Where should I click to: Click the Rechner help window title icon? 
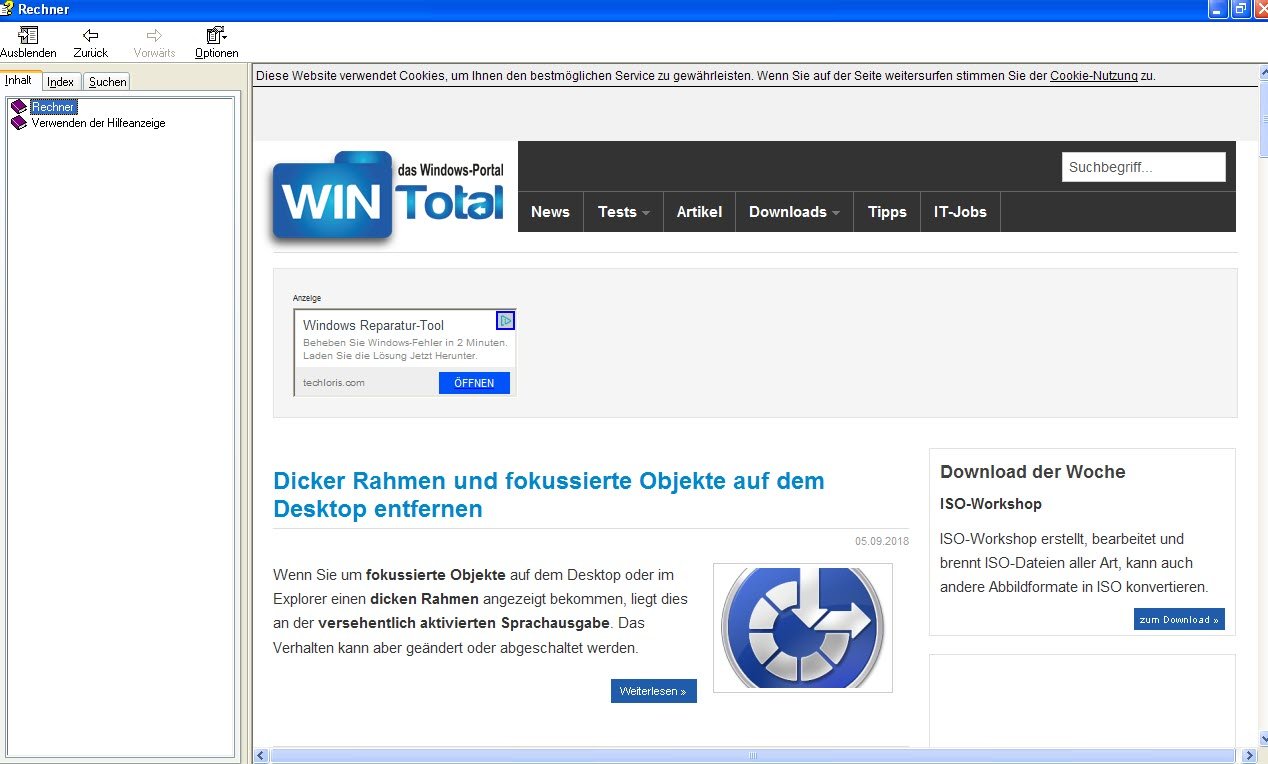pos(7,9)
